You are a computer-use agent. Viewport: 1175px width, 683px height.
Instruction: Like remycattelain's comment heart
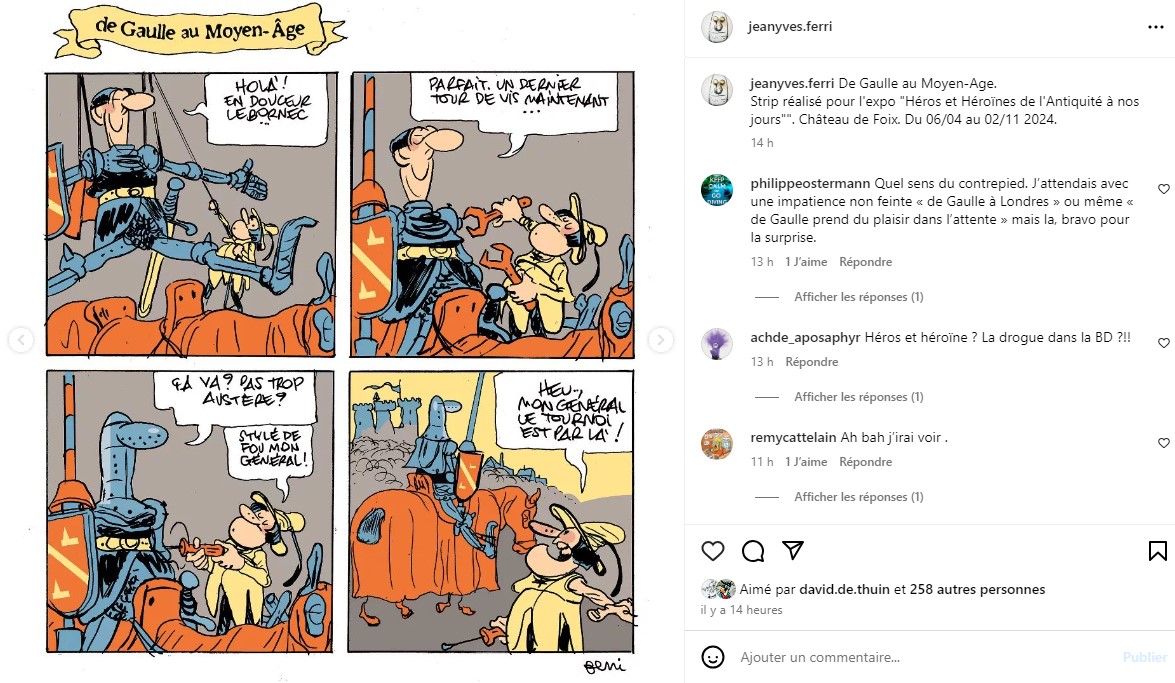(1163, 443)
